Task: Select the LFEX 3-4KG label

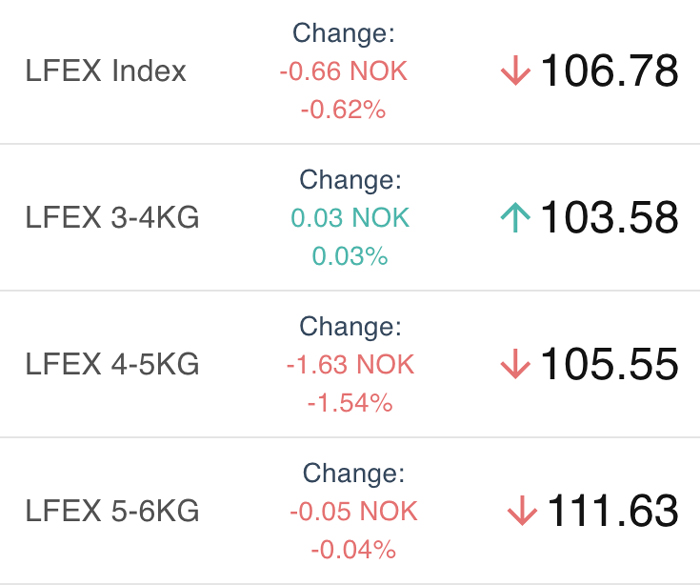Action: (x=112, y=217)
